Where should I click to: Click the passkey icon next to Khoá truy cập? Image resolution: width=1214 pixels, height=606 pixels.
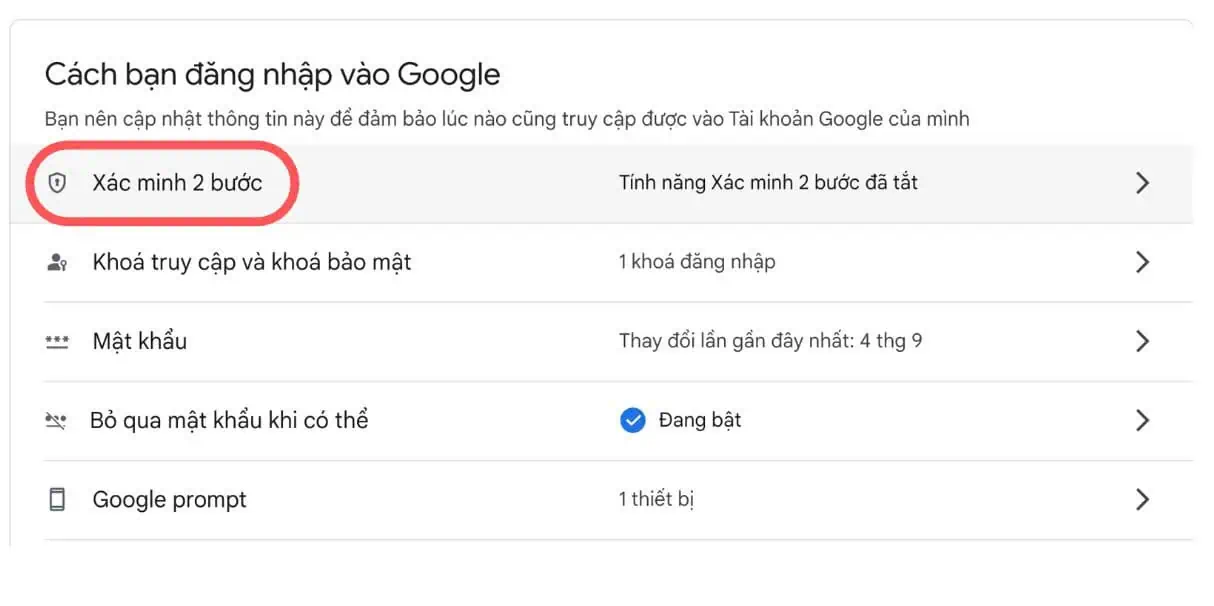60,262
